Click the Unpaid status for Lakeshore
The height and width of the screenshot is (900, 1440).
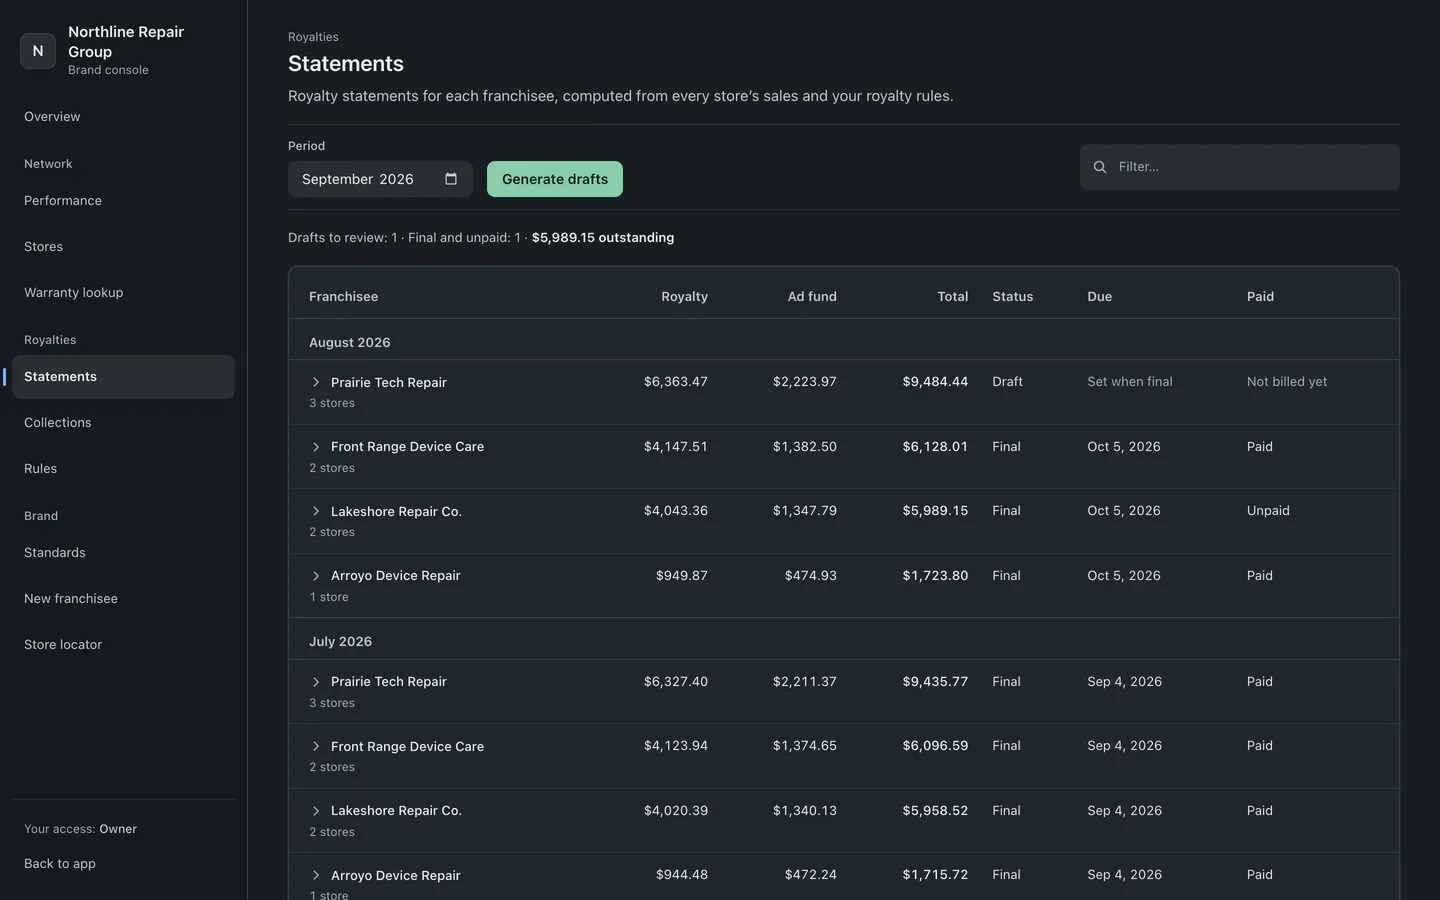click(x=1268, y=511)
